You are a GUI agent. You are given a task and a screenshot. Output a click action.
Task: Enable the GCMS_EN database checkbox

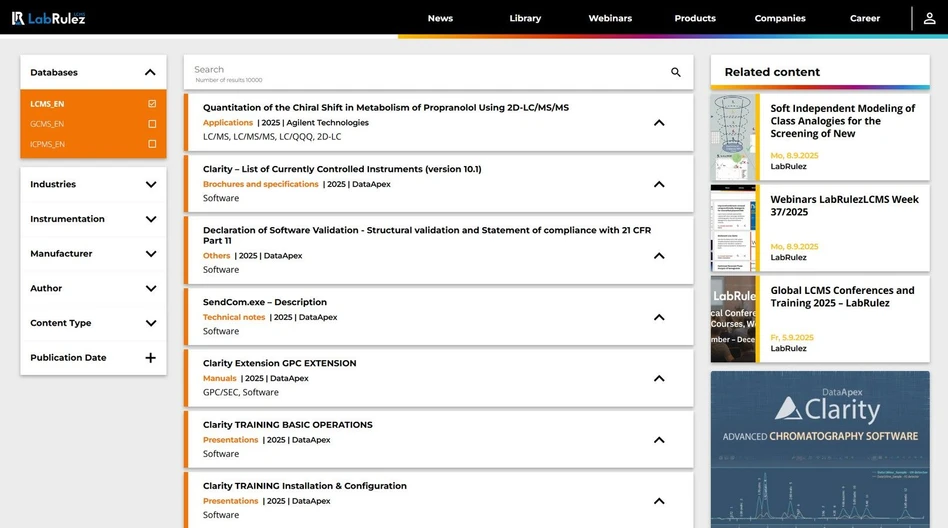[x=152, y=124]
